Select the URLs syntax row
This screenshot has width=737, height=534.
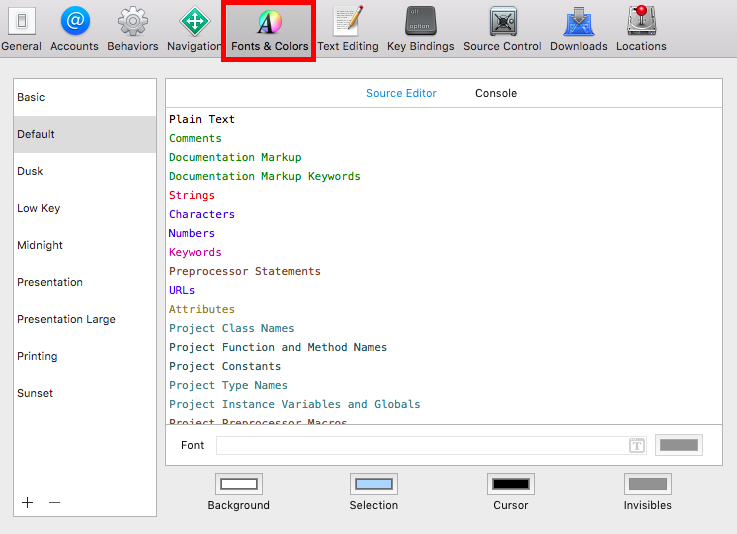pos(444,291)
